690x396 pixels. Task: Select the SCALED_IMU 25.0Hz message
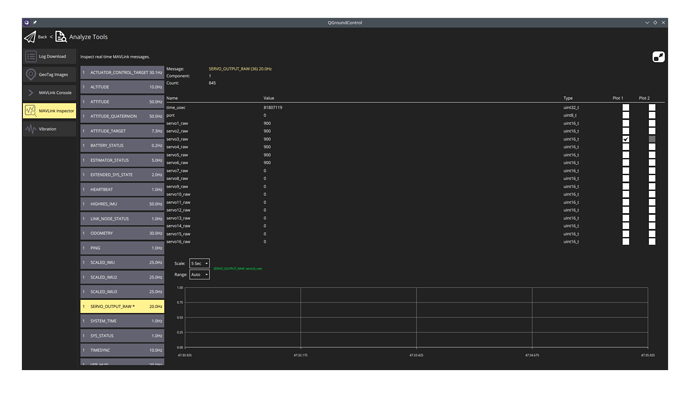(122, 262)
